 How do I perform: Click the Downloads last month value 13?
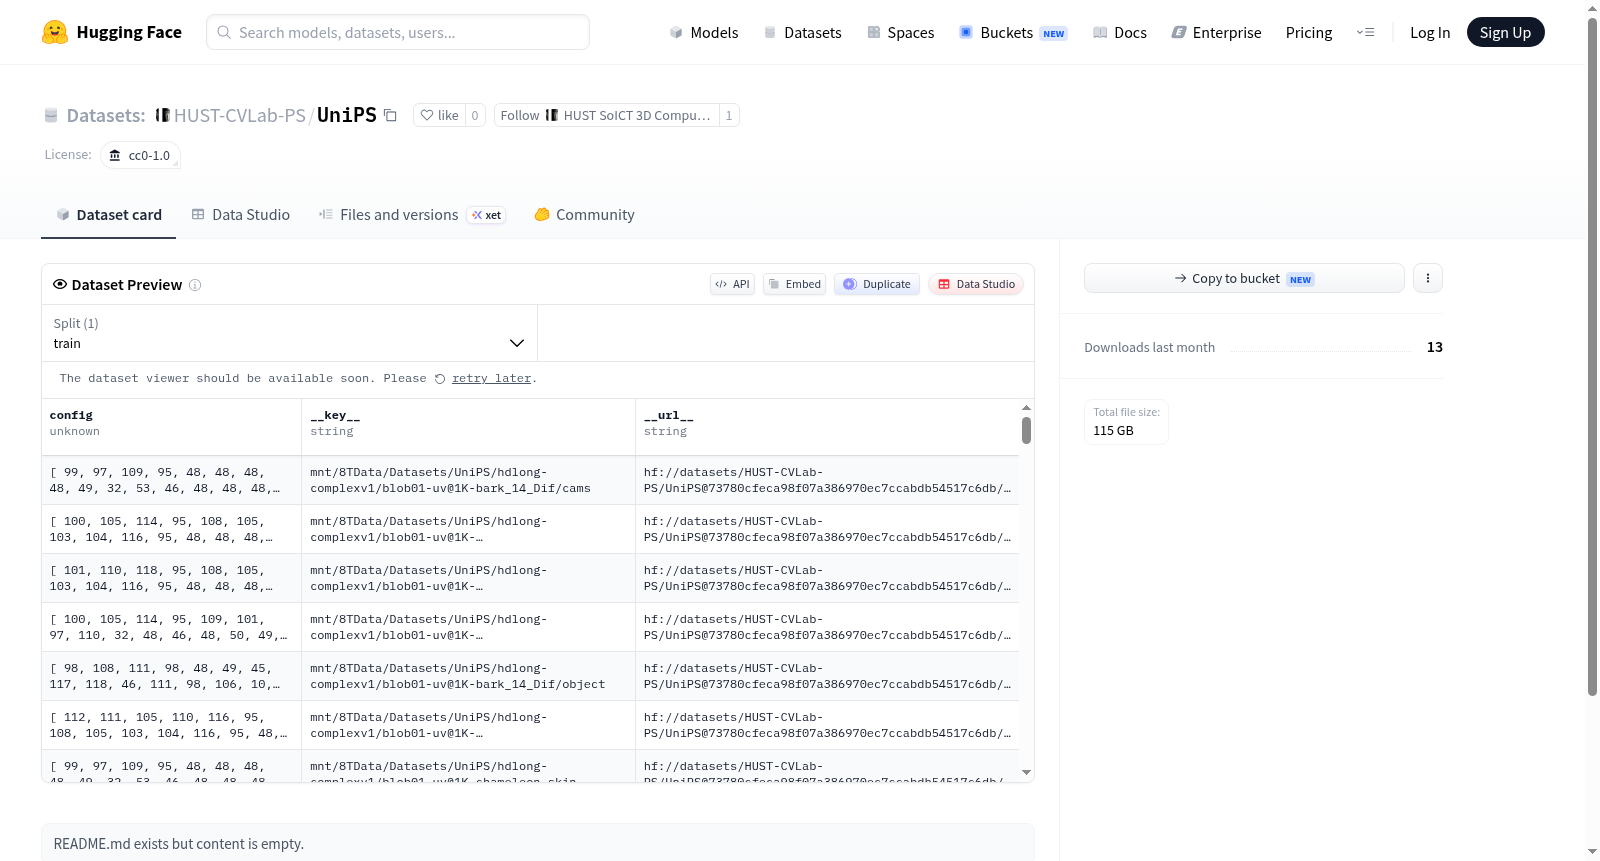[x=1435, y=347]
